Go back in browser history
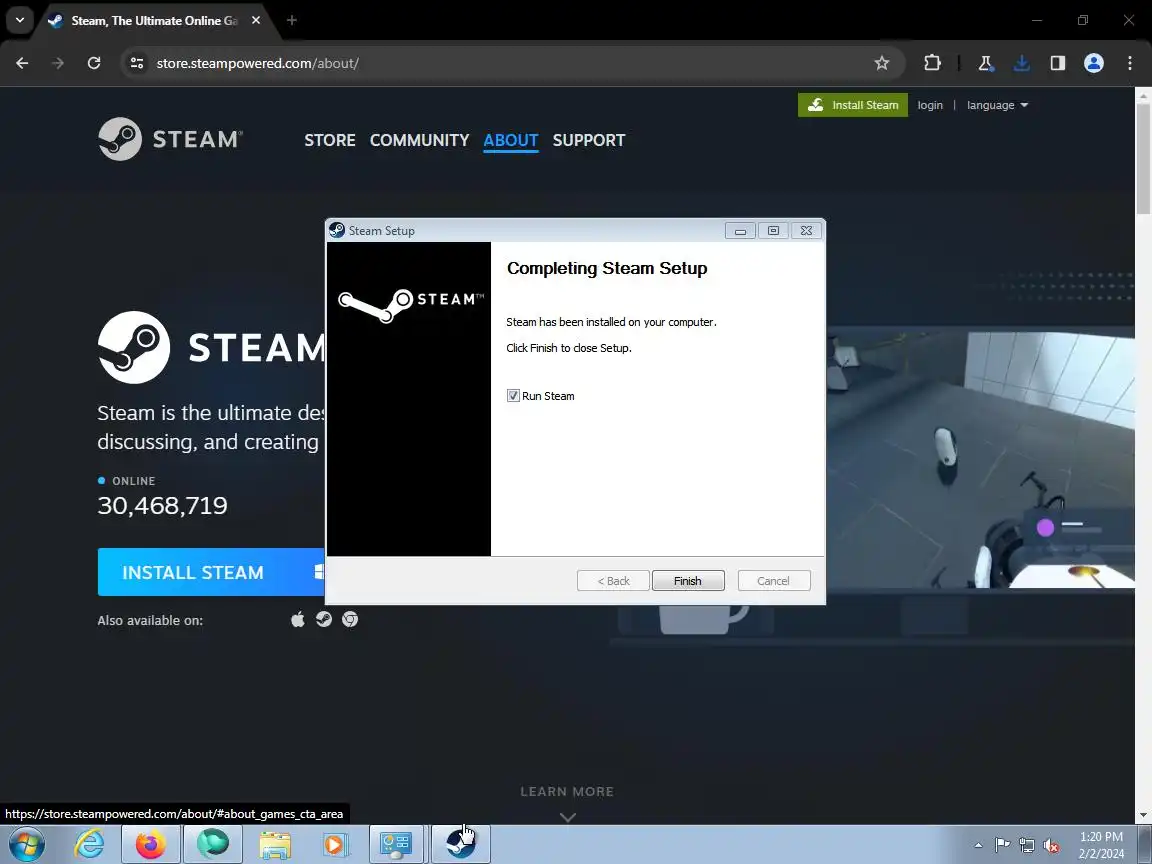 pyautogui.click(x=22, y=63)
